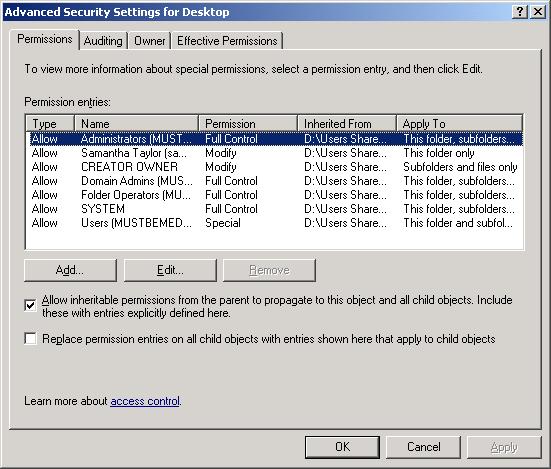Sort by the Inherited From column header
This screenshot has height=469, width=551.
pyautogui.click(x=347, y=124)
